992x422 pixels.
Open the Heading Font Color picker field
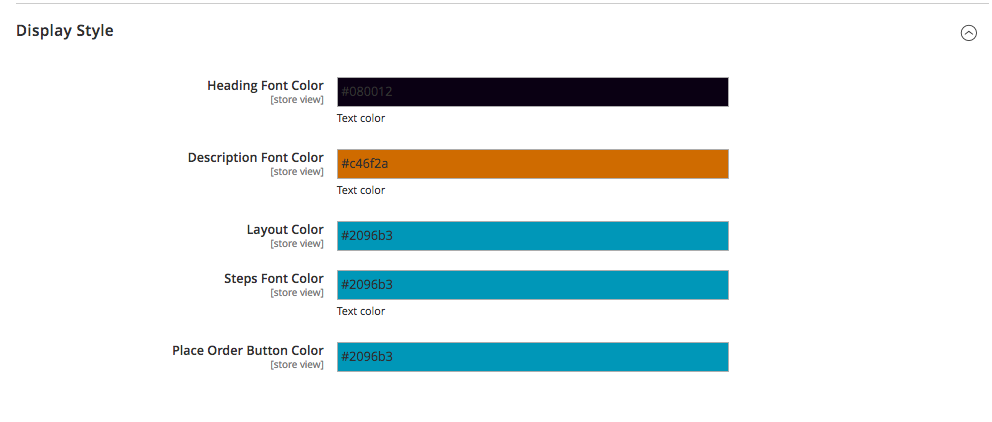[532, 92]
